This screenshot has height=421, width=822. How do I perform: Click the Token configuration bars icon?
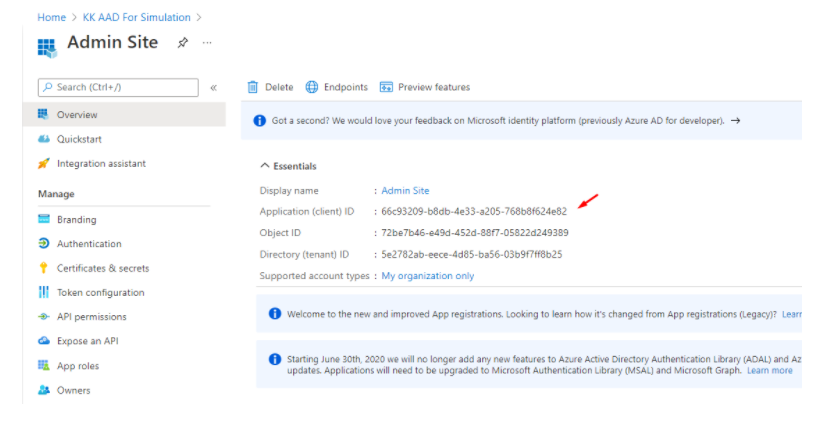pyautogui.click(x=44, y=292)
